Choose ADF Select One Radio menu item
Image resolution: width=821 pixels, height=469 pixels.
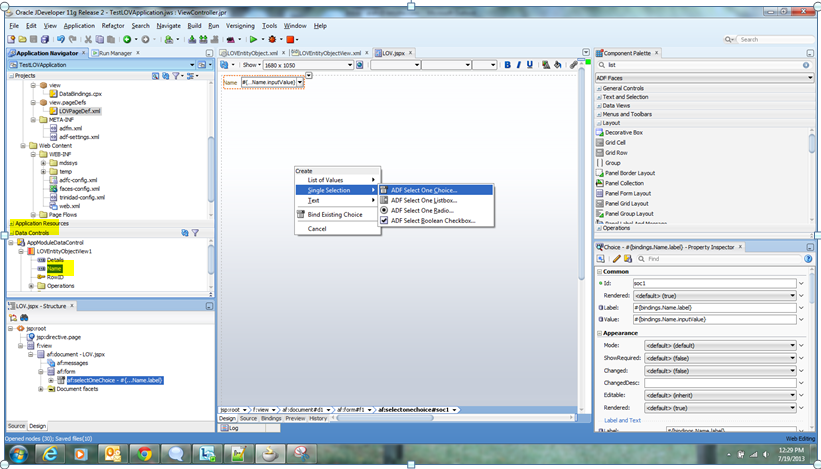(436, 210)
